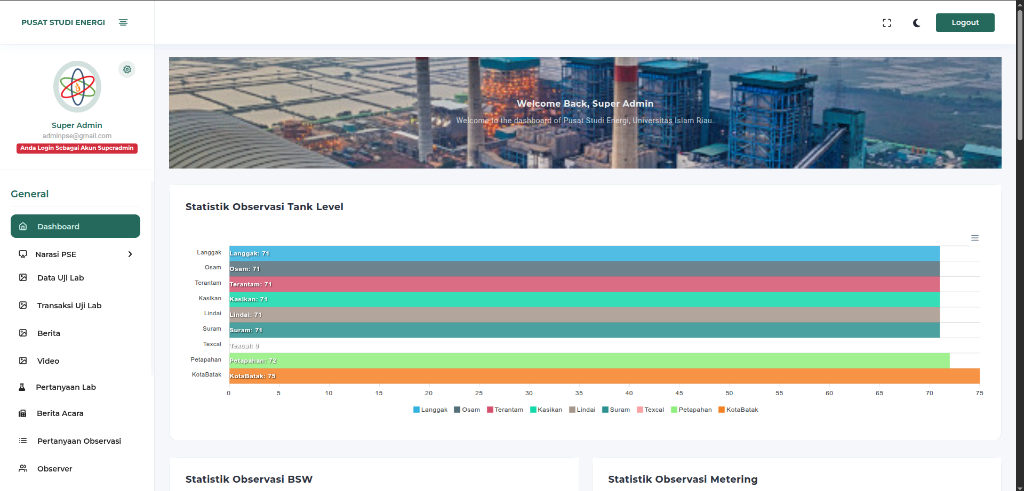Screen dimensions: 1024x491
Task: Click the orange KotaBatak bar
Action: (x=604, y=376)
